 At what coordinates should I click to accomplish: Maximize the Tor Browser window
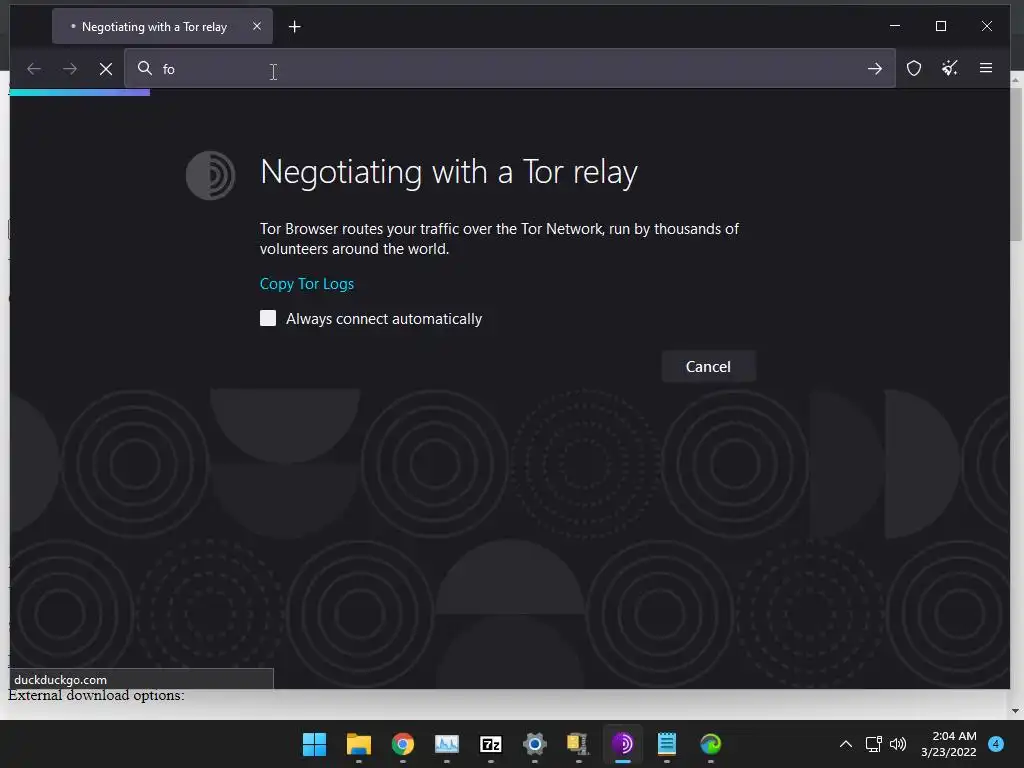940,26
